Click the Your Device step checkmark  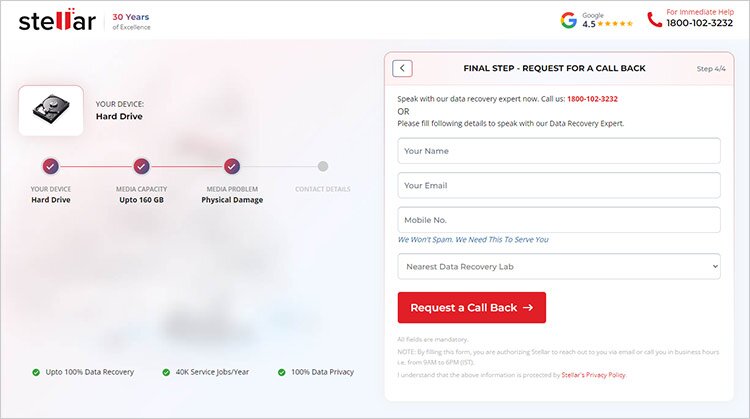(51, 166)
